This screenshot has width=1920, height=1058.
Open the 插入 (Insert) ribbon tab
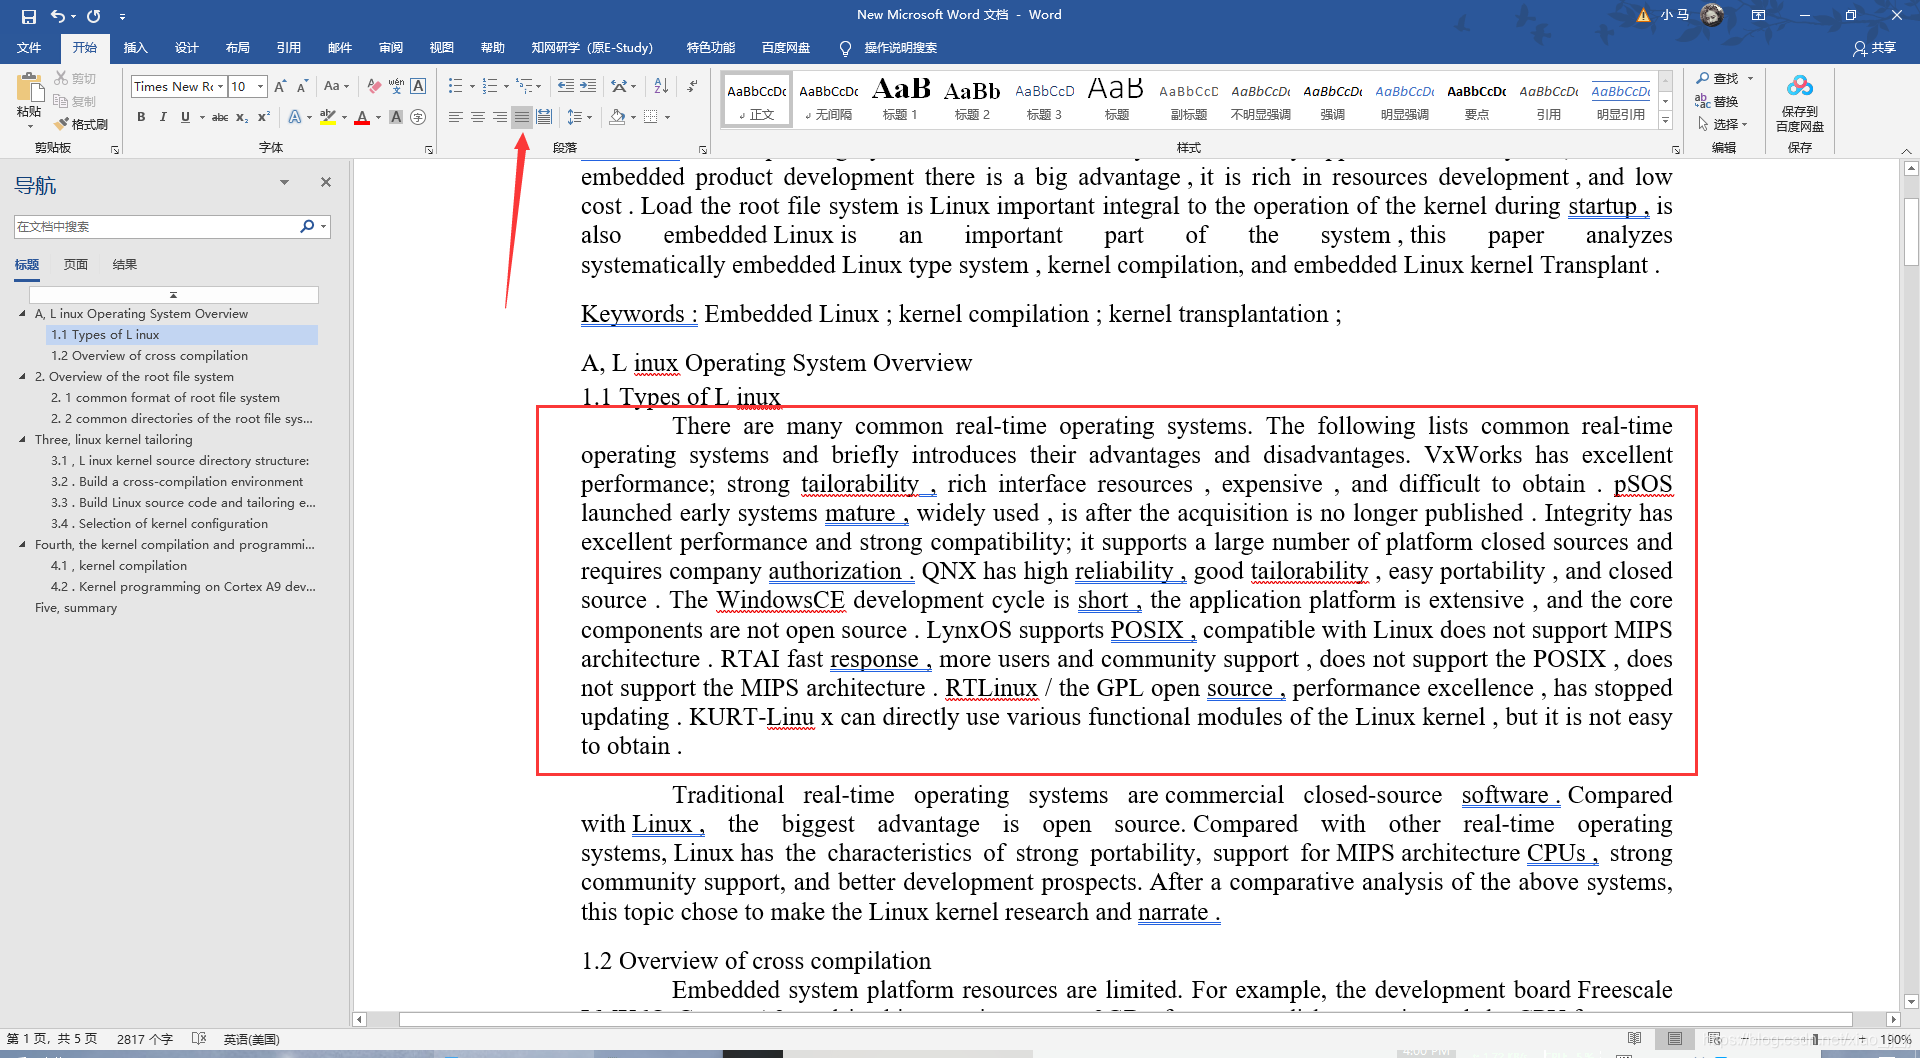point(135,48)
